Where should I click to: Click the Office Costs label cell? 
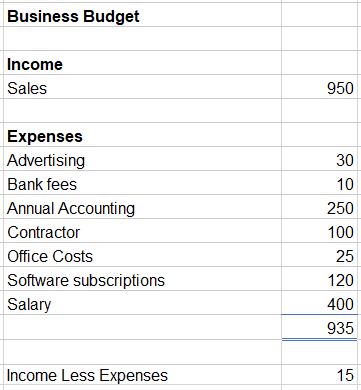142,255
